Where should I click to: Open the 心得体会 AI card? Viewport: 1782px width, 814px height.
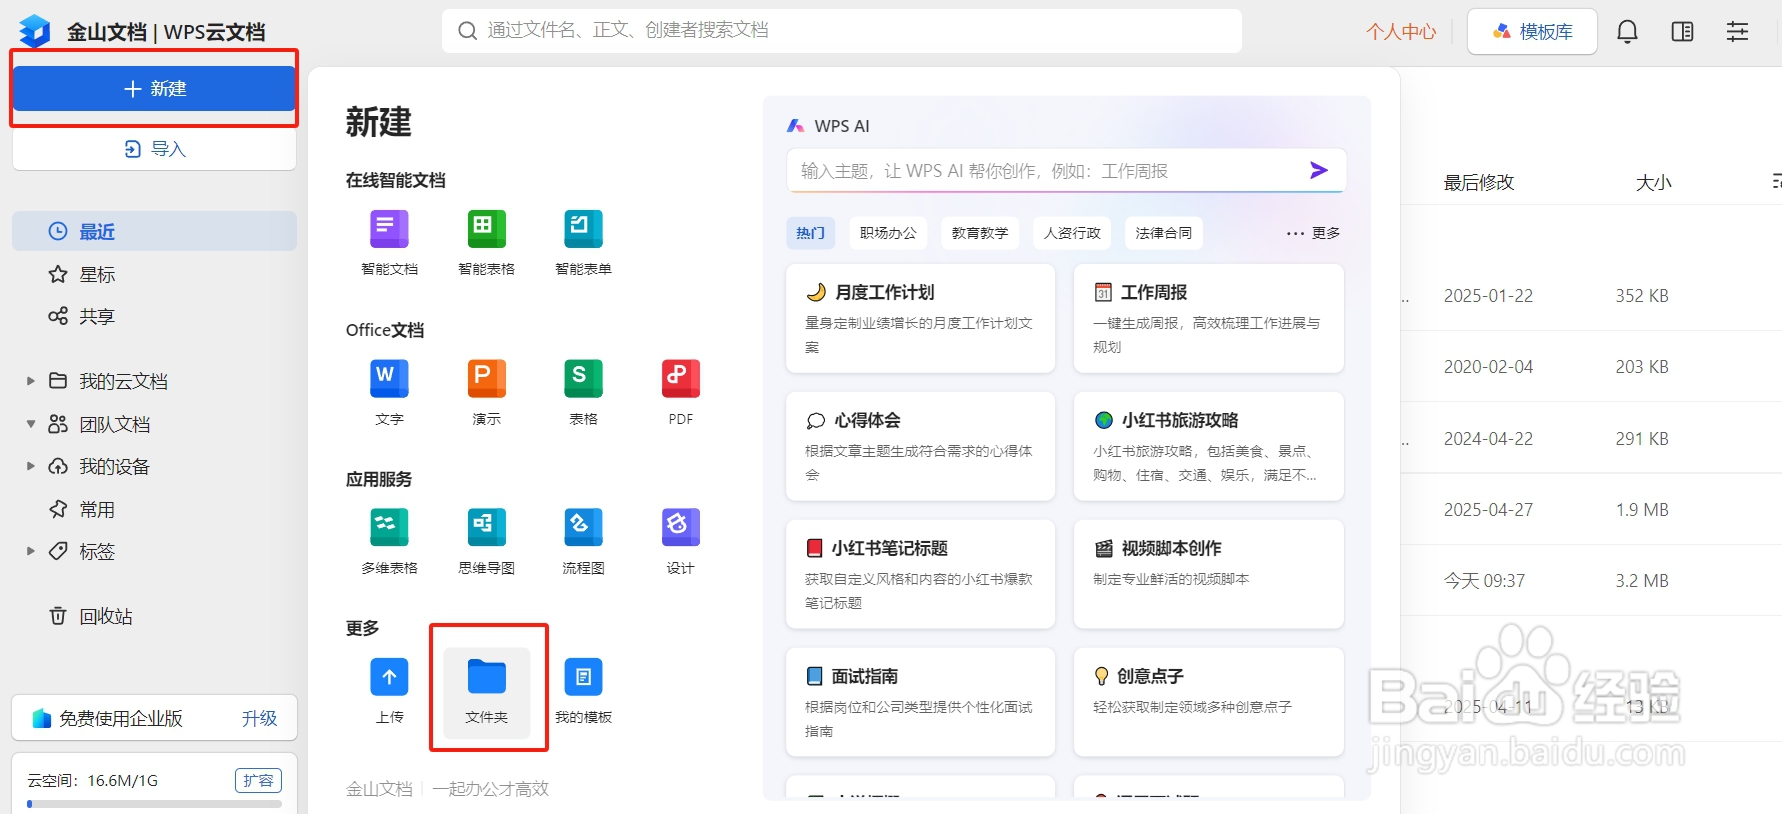tap(920, 446)
